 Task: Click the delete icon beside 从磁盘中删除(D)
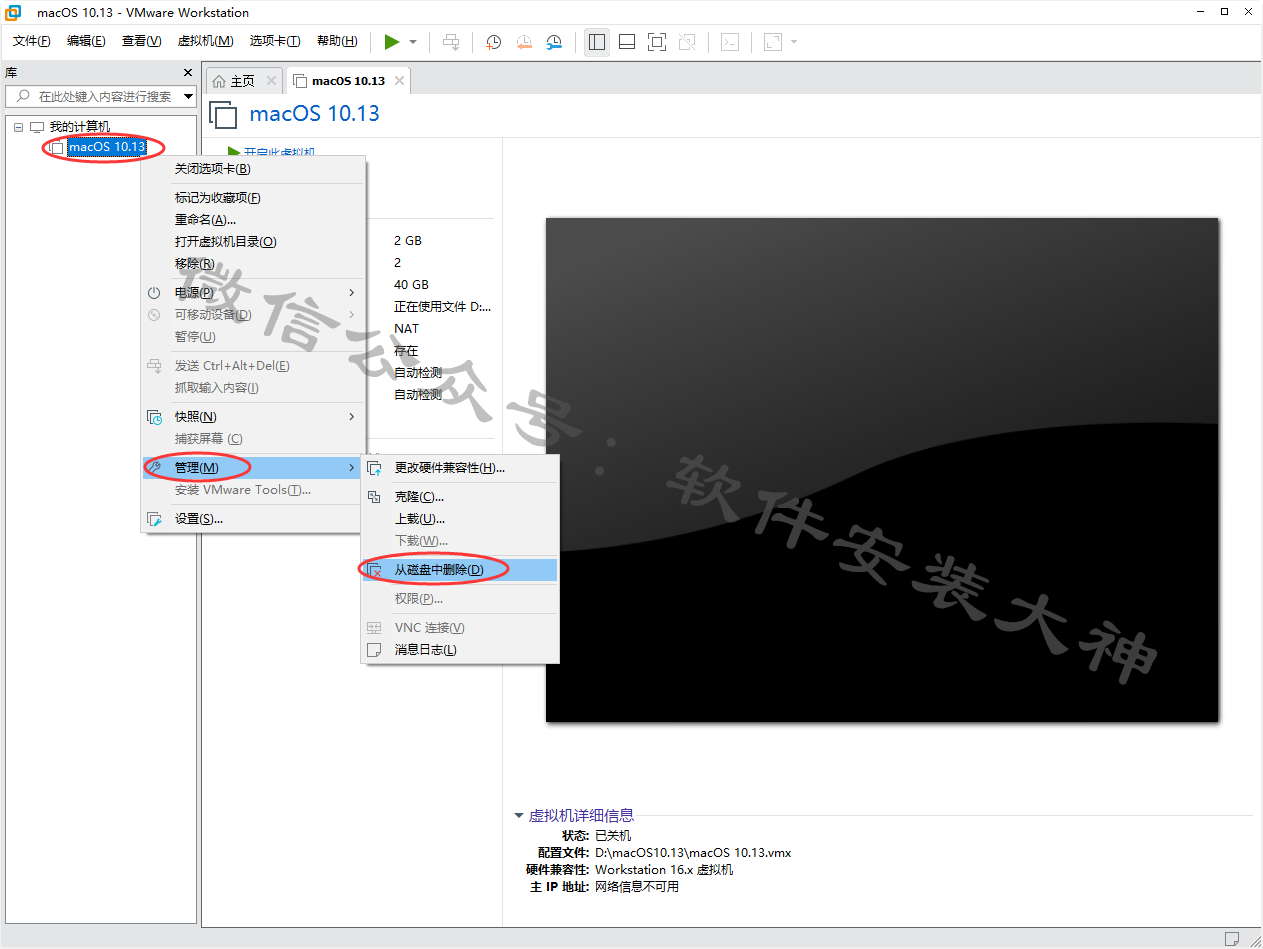[x=374, y=570]
